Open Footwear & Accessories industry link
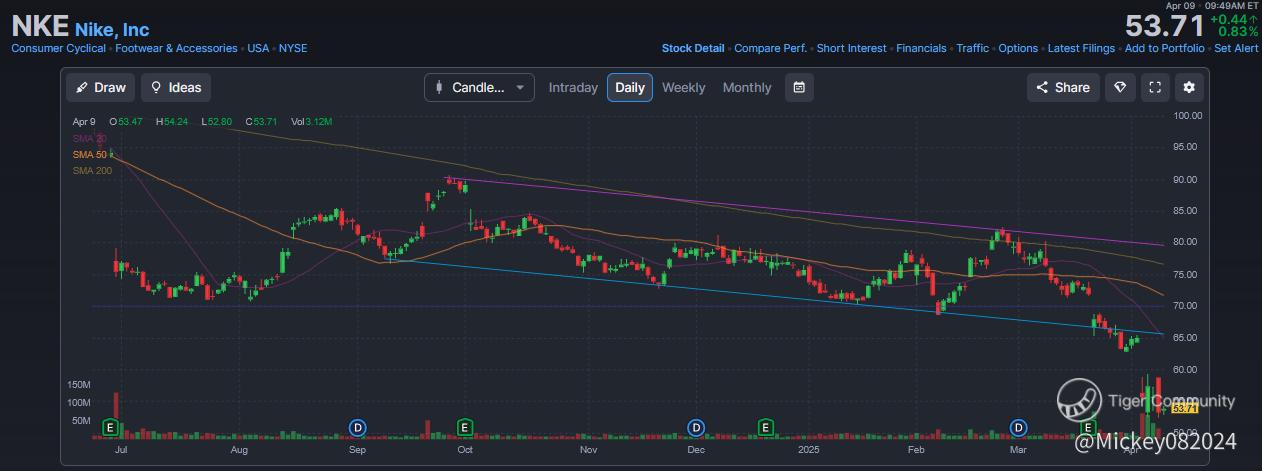Viewport: 1262px width, 471px height. [177, 48]
